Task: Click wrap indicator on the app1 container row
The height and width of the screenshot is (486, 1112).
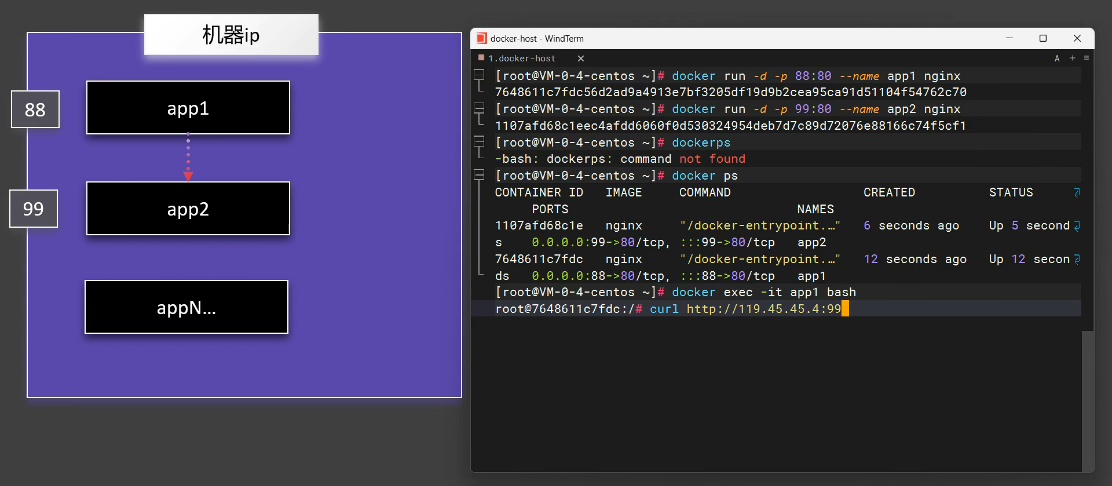Action: point(1077,259)
